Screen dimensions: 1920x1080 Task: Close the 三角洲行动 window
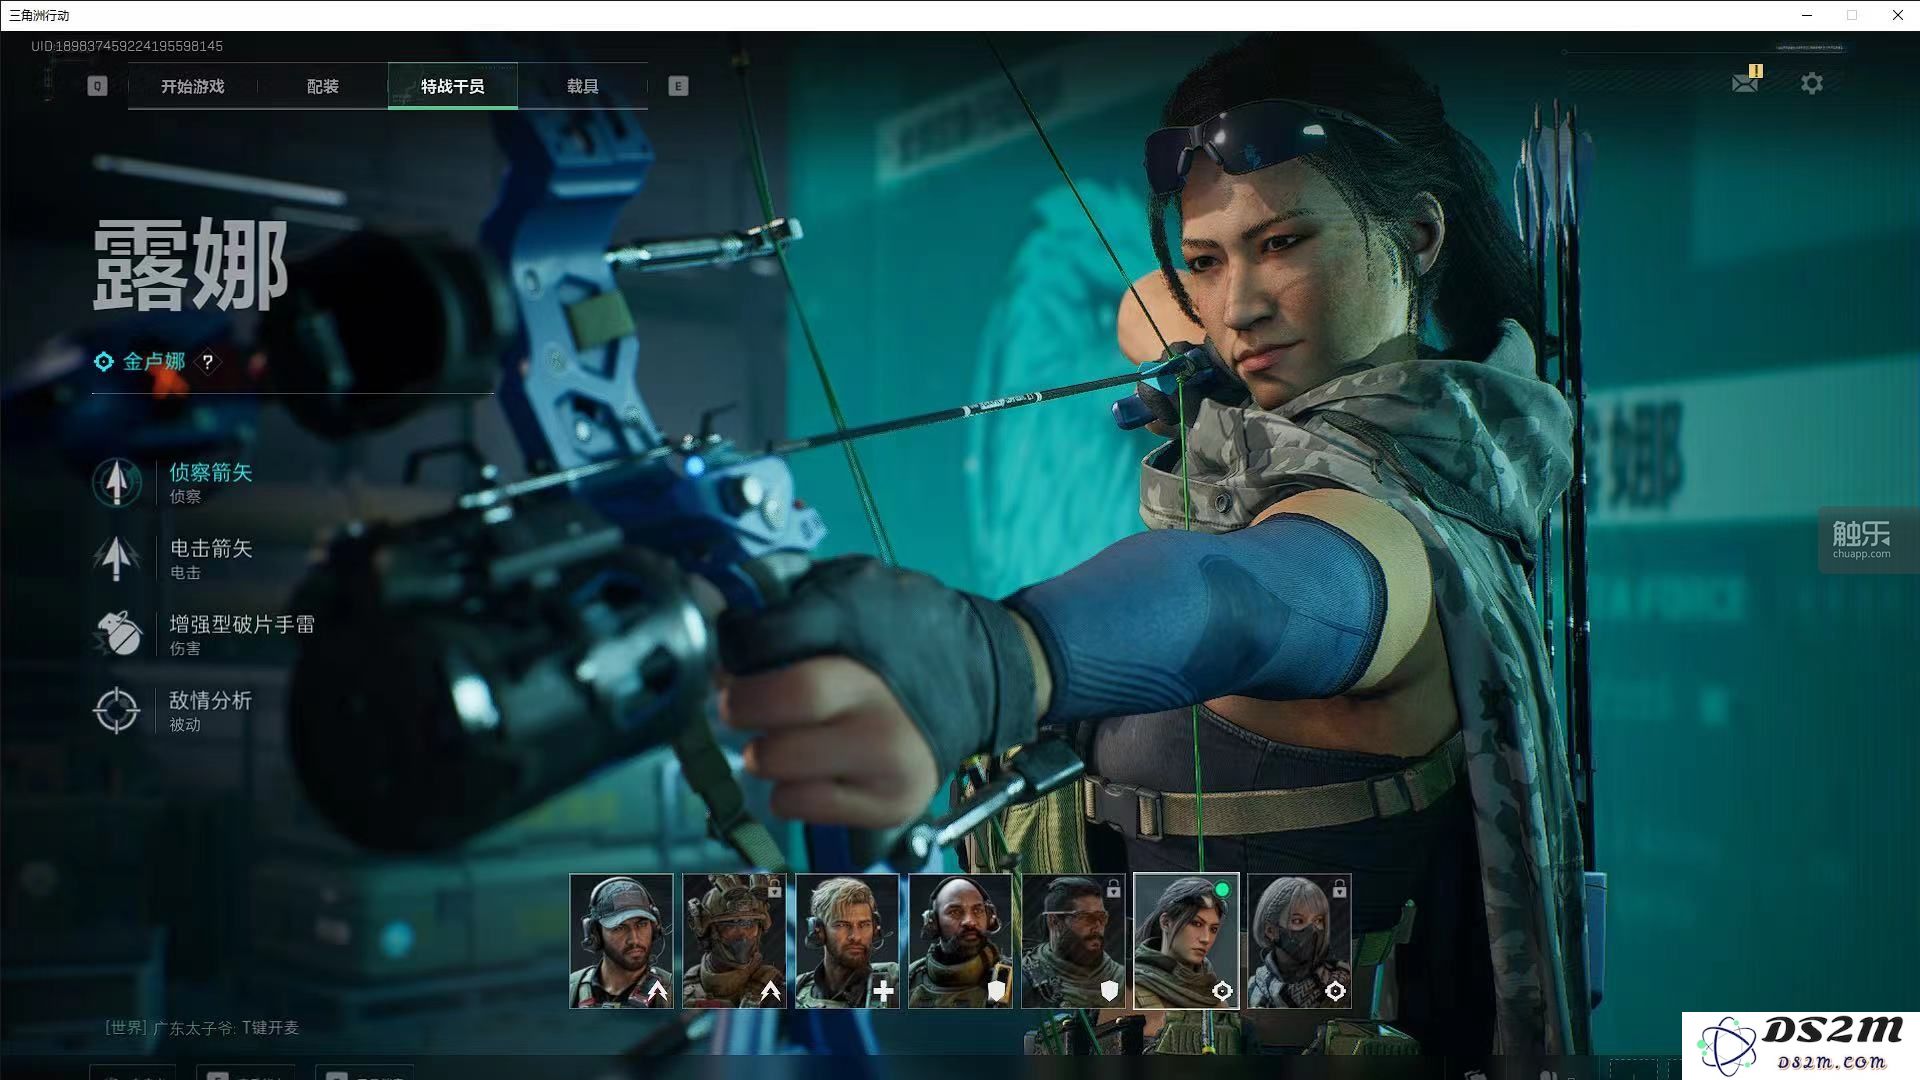point(1897,15)
